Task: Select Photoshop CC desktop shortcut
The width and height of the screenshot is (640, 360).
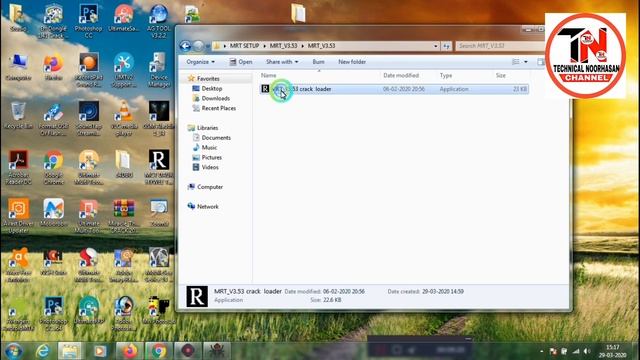Action: coord(89,20)
